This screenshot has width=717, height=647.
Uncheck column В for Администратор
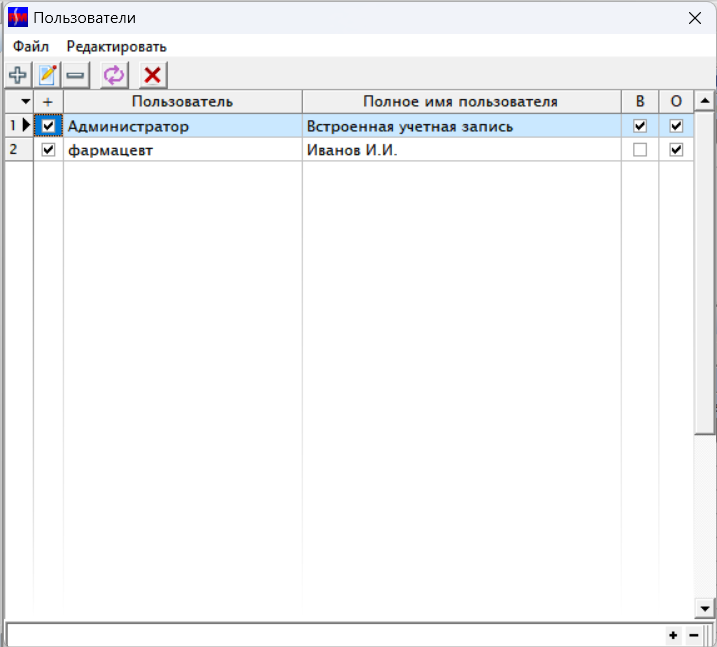(x=640, y=126)
